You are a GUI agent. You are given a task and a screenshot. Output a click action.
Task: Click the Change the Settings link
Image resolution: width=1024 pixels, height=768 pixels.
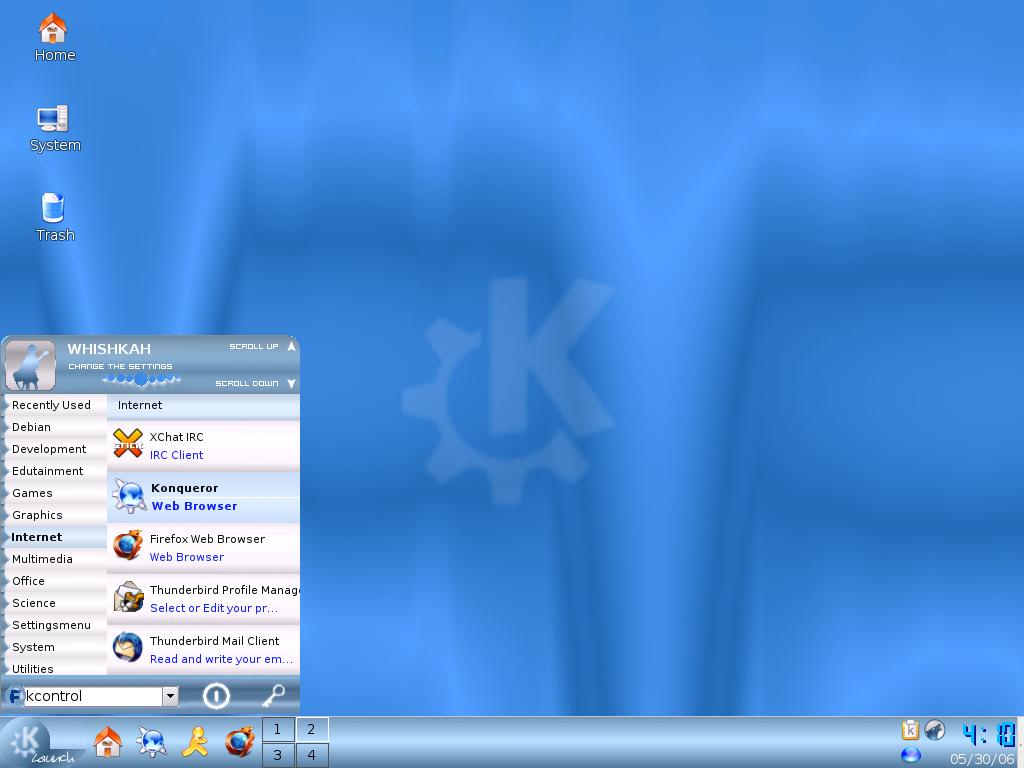120,366
